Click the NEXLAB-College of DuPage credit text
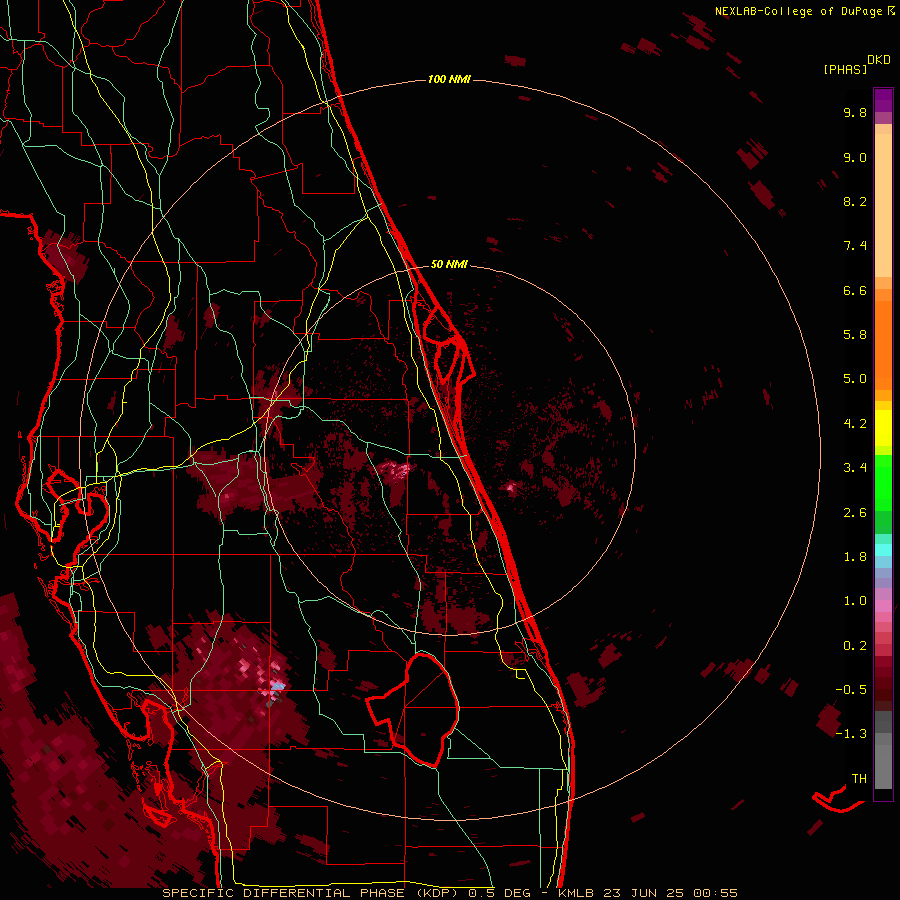900x900 pixels. point(800,11)
